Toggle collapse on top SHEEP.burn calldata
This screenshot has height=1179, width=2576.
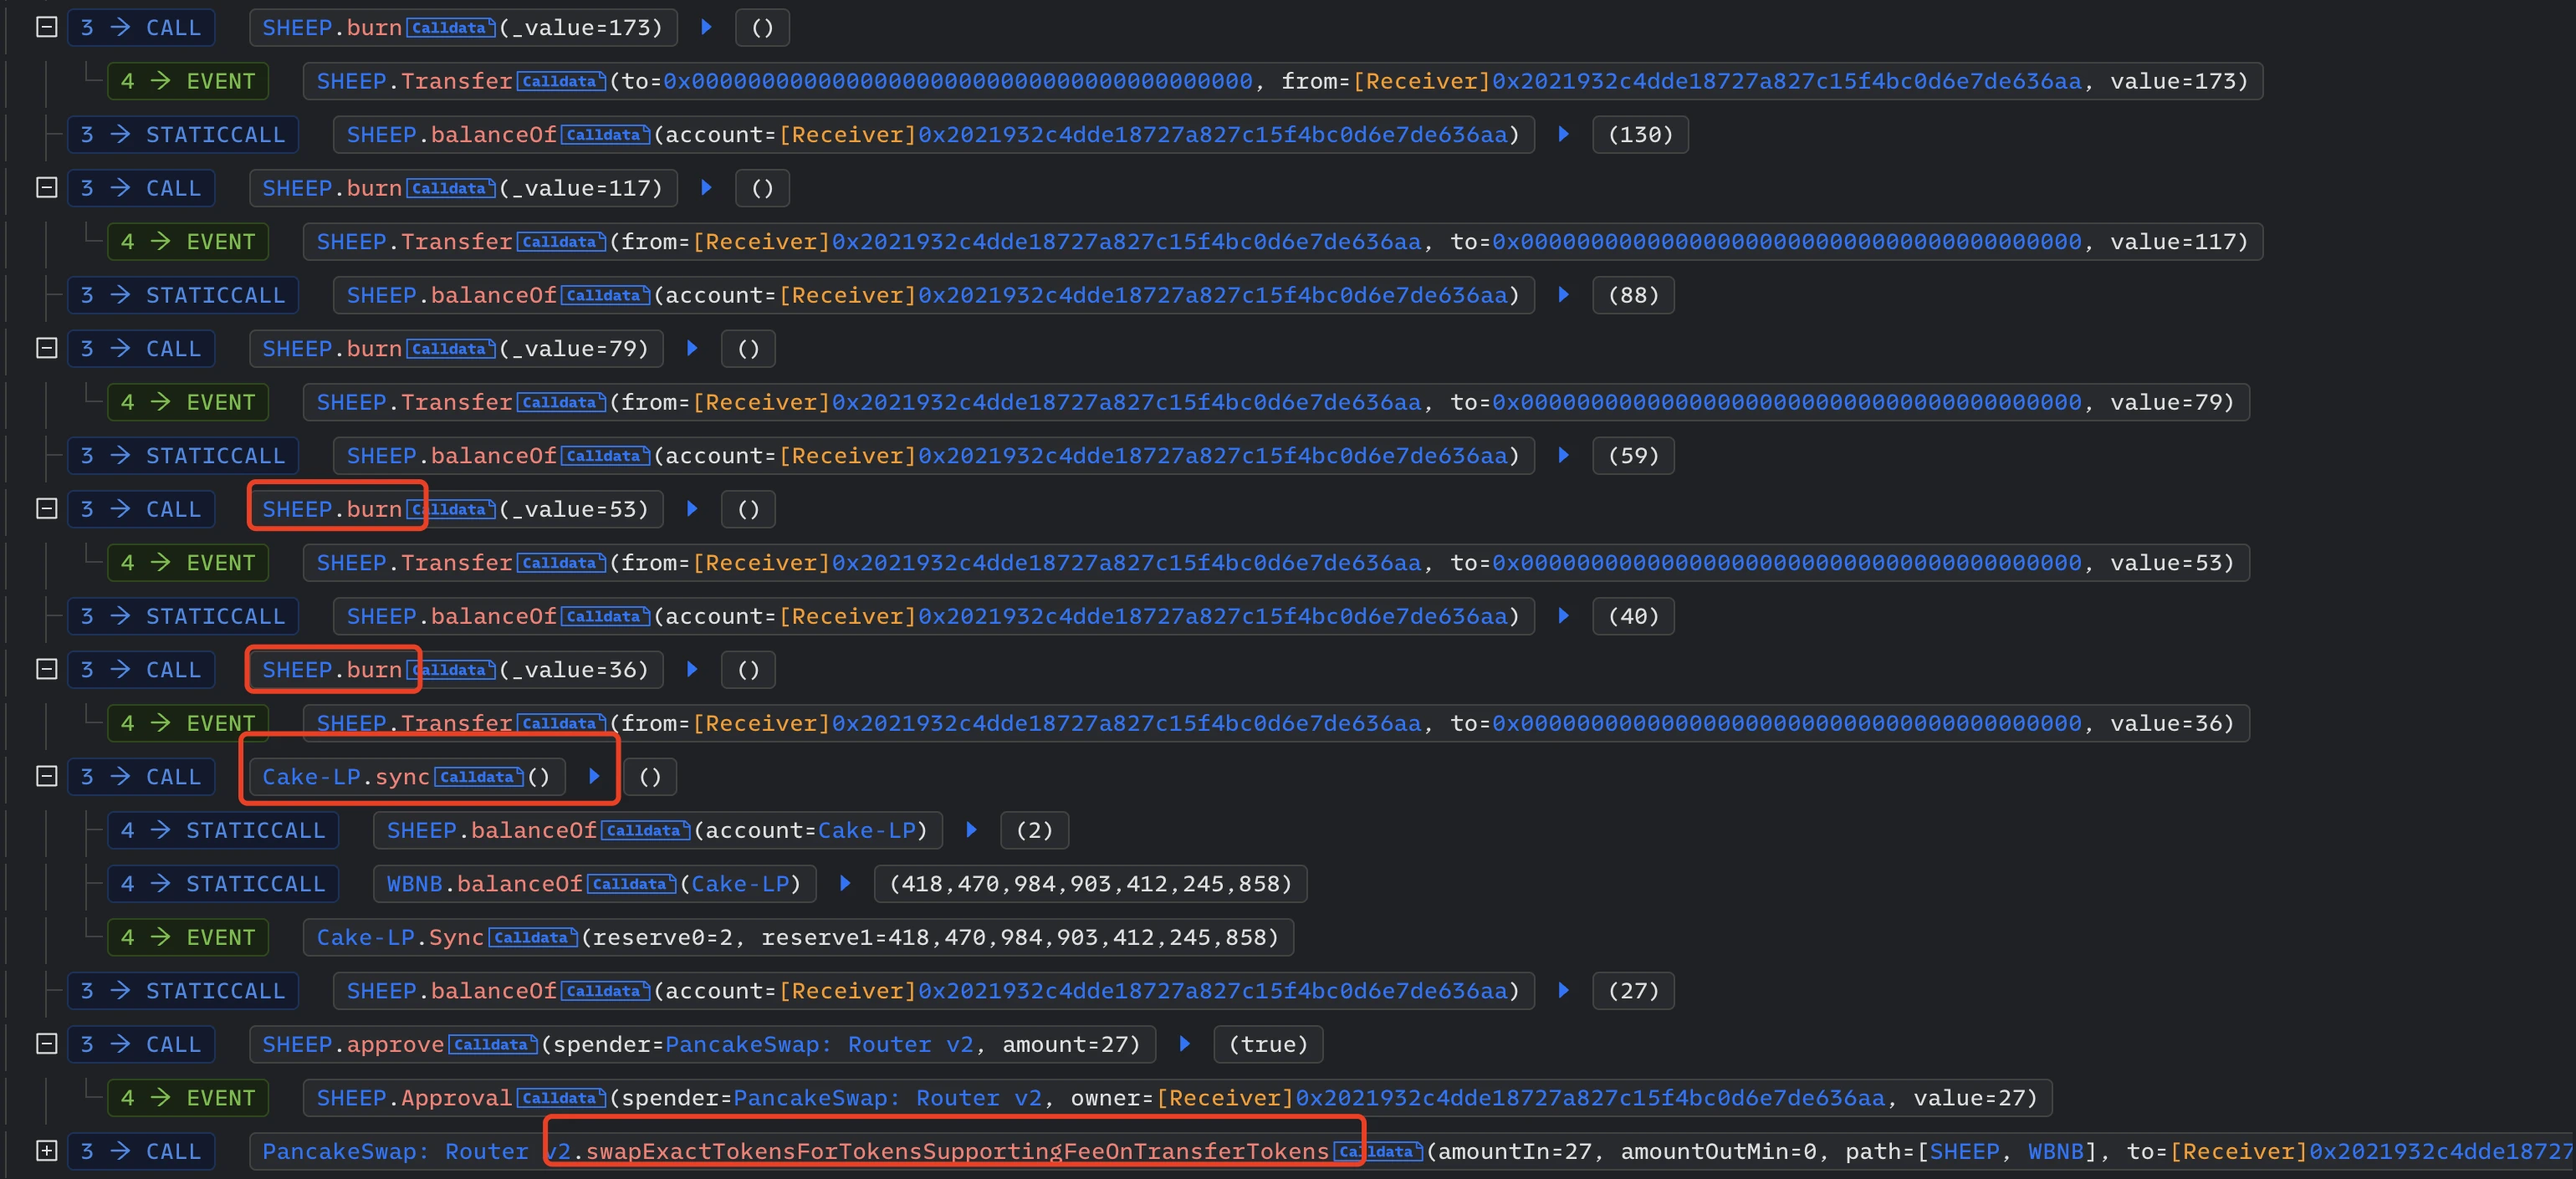point(49,26)
